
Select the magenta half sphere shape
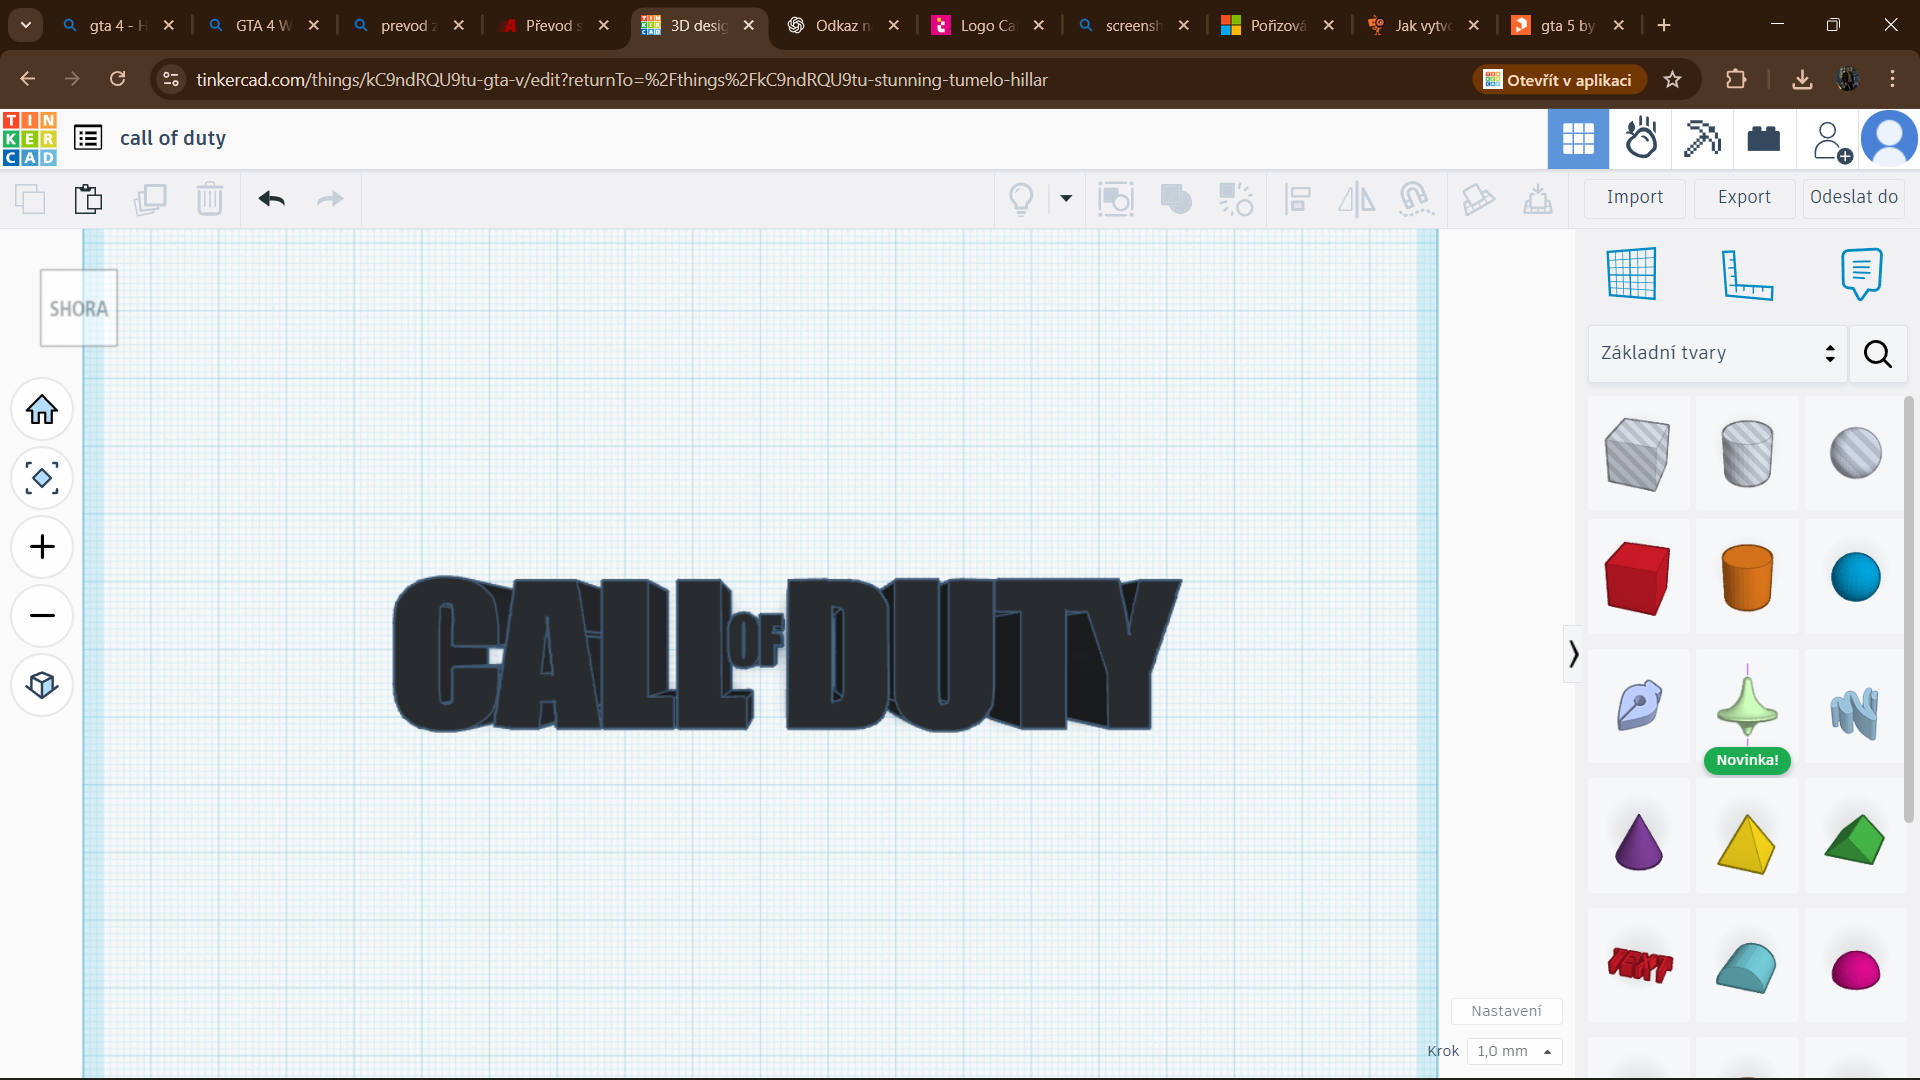click(1856, 970)
